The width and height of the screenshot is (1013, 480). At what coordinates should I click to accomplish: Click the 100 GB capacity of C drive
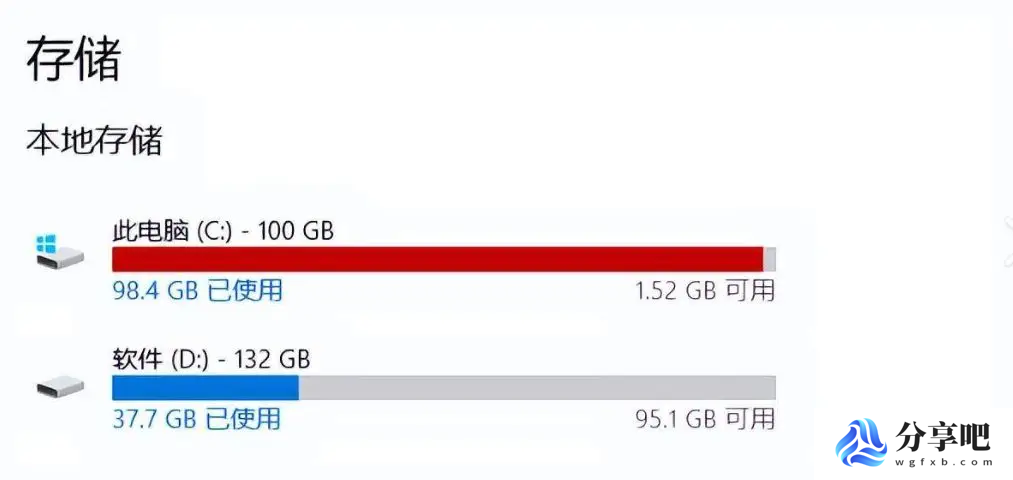coord(296,231)
